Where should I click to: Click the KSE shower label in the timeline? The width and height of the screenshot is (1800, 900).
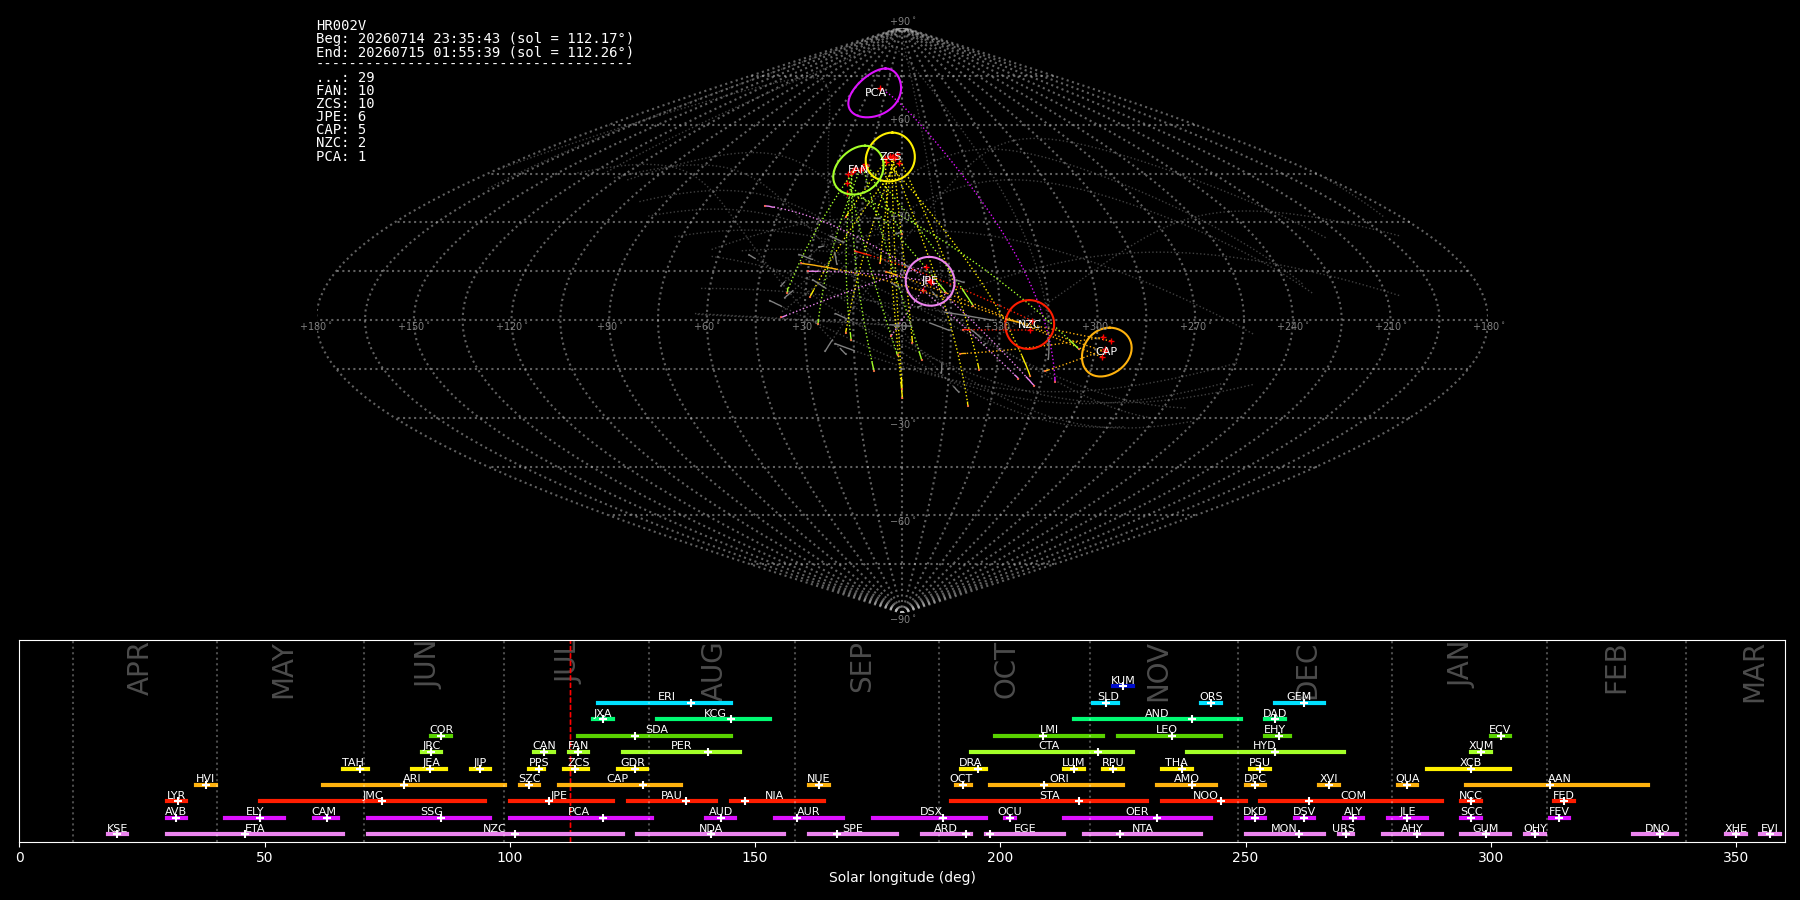click(x=117, y=828)
